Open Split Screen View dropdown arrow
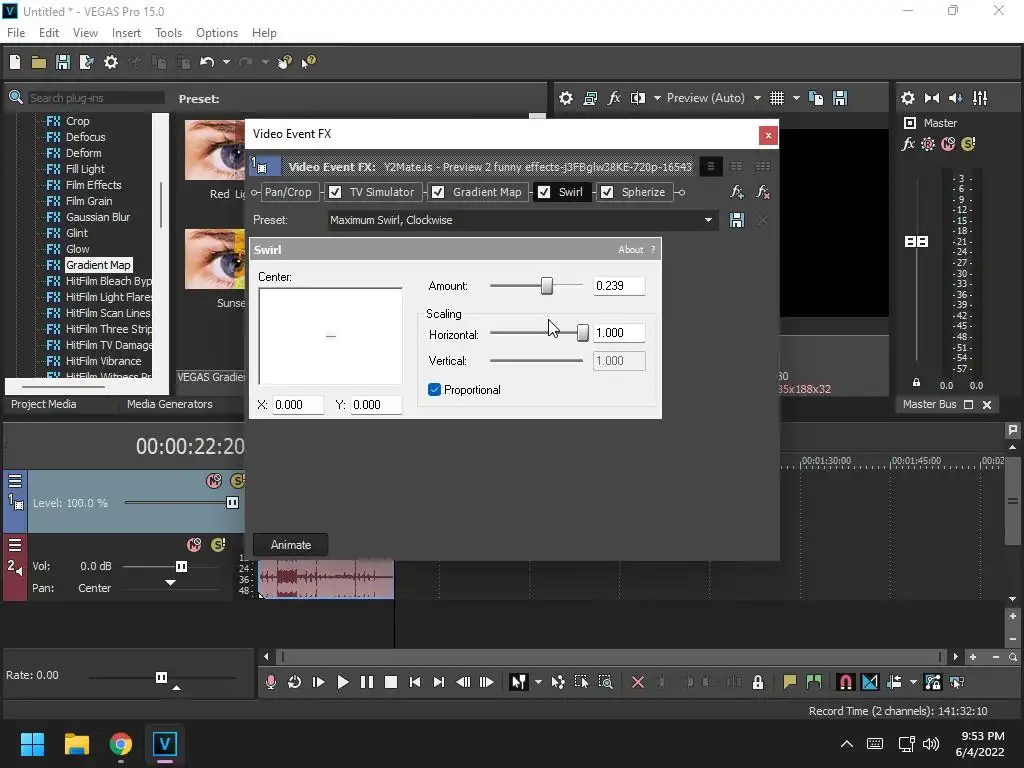 pos(657,98)
